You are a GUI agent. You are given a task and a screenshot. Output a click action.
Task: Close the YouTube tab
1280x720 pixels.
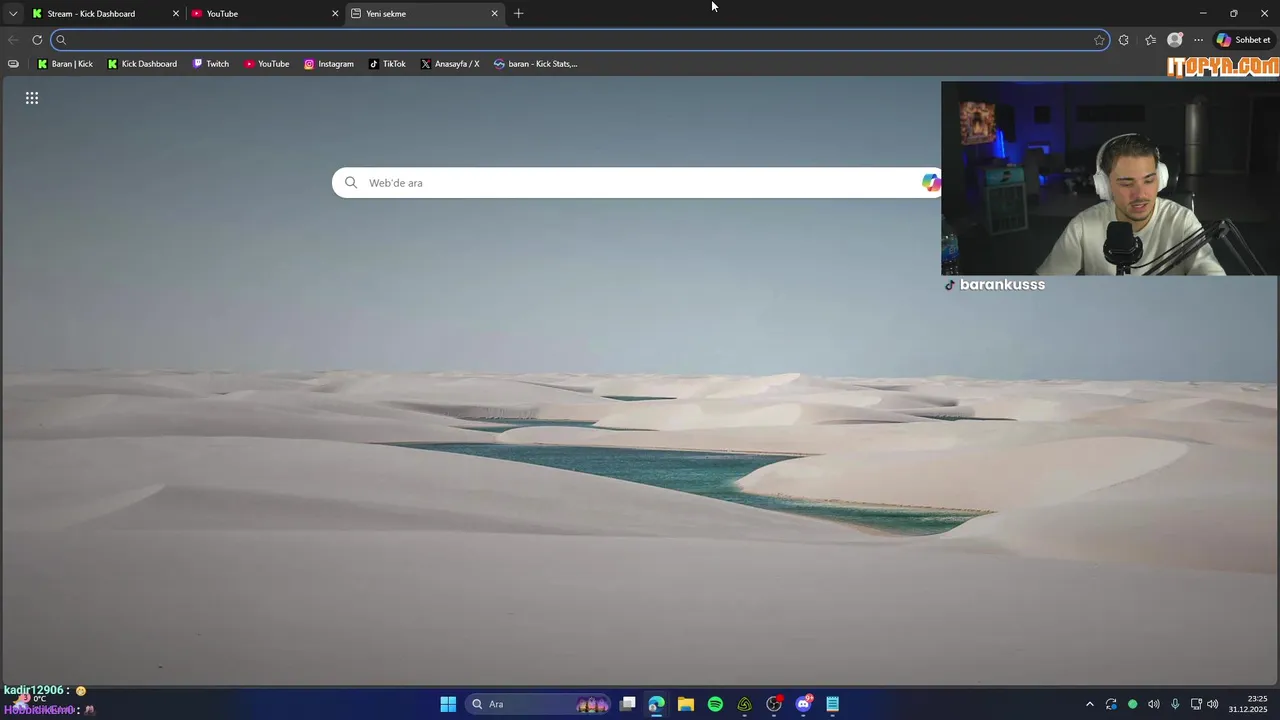pos(335,14)
